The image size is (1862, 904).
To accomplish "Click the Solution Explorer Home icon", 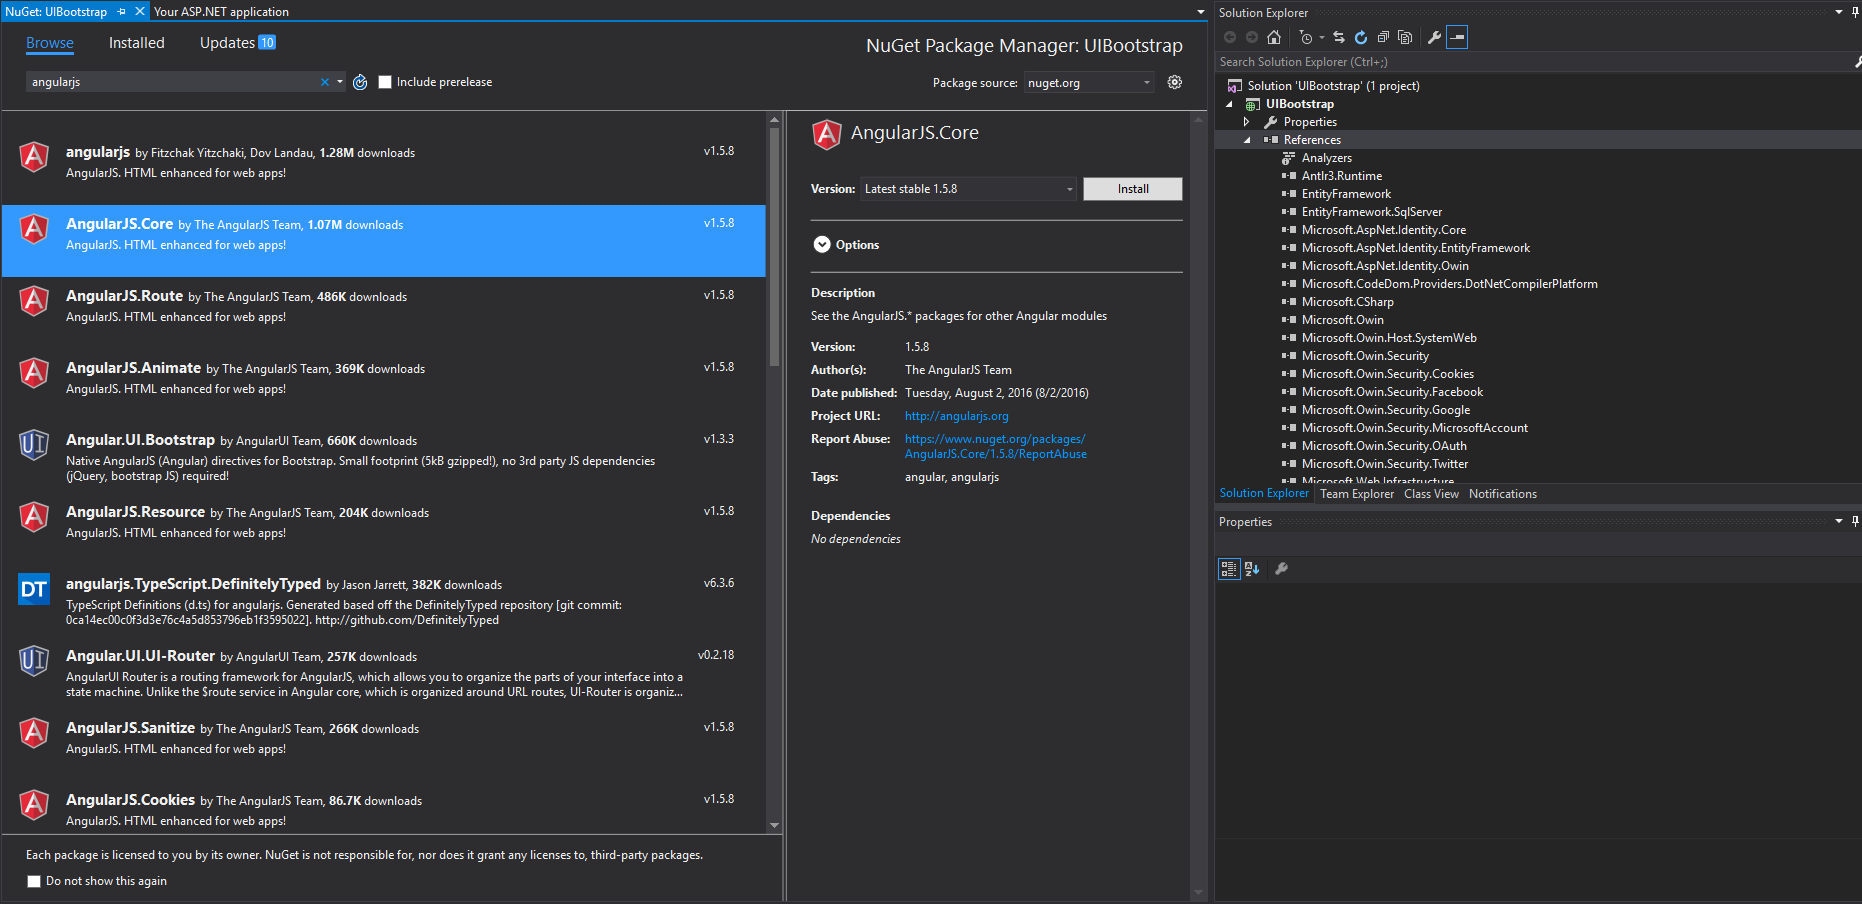I will point(1274,37).
